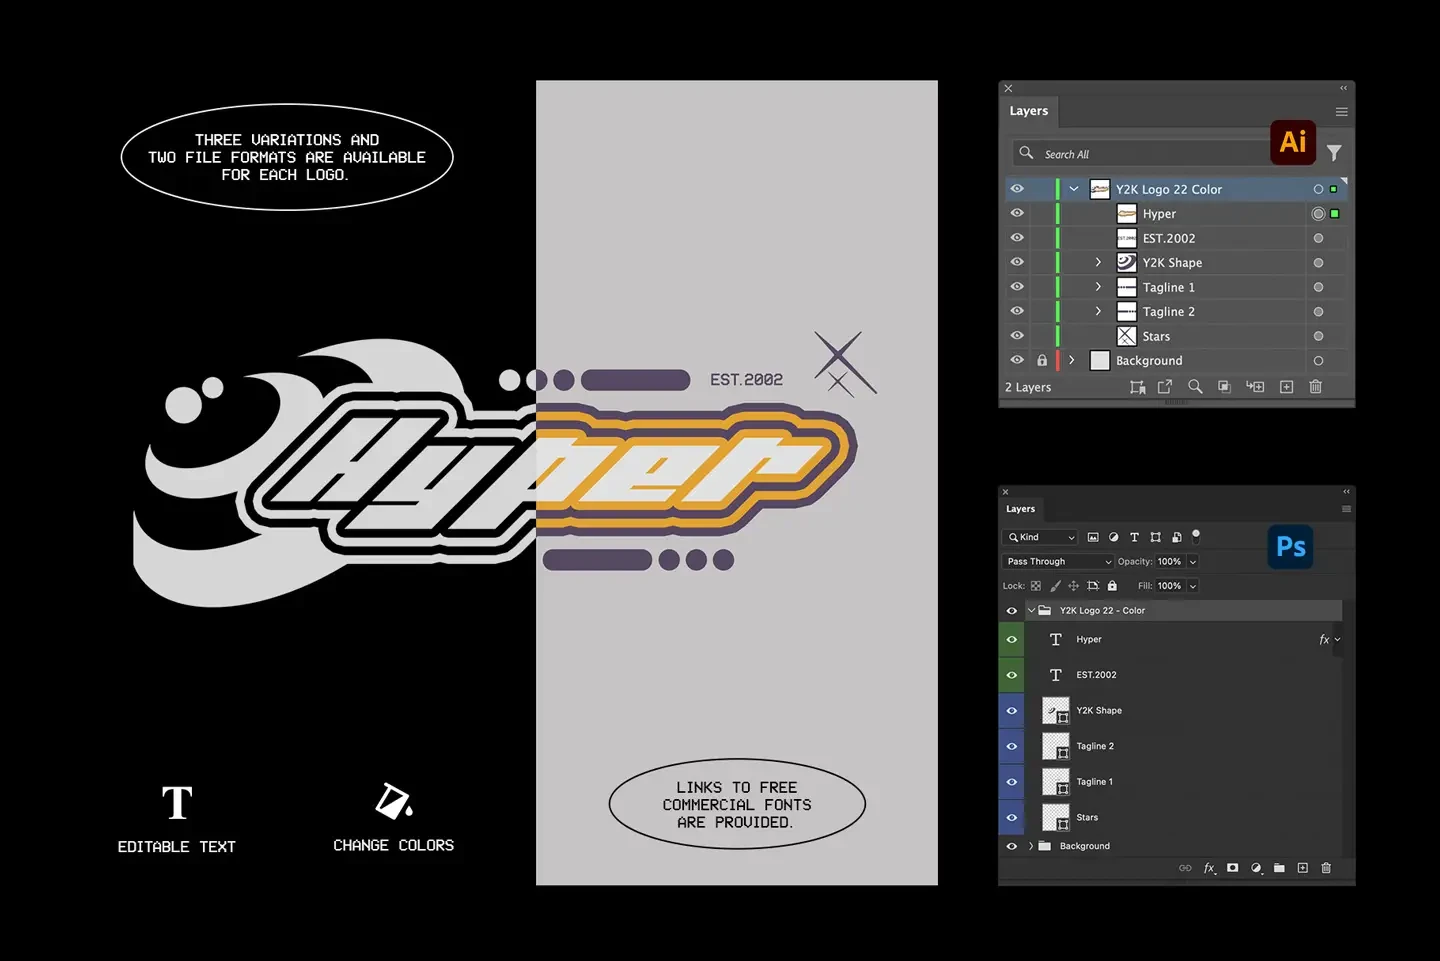Open the Pass Through blend mode dropdown

(1057, 561)
